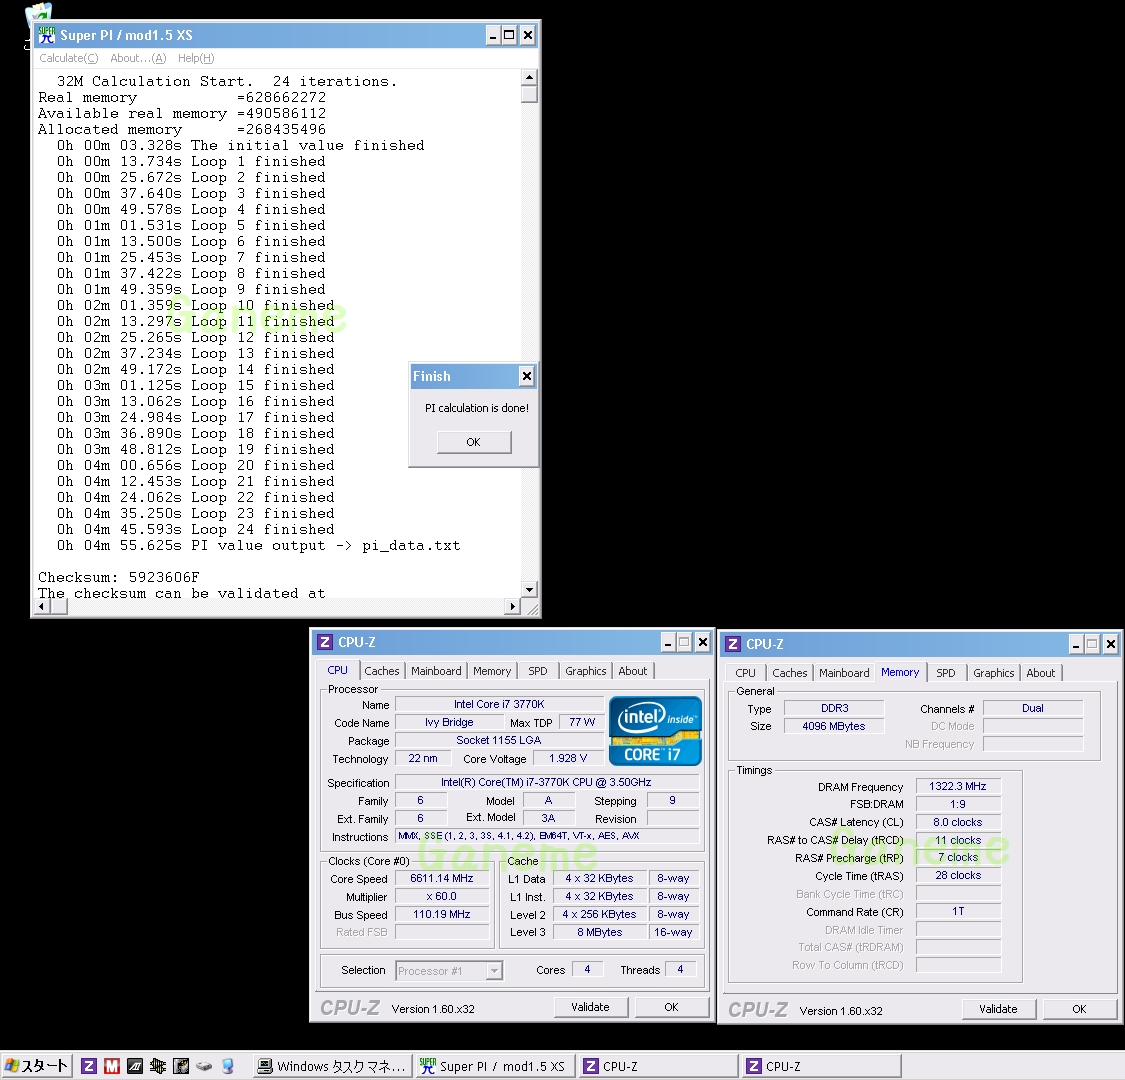The image size is (1125, 1080).
Task: Click the Command Rate value 1T
Action: click(958, 911)
